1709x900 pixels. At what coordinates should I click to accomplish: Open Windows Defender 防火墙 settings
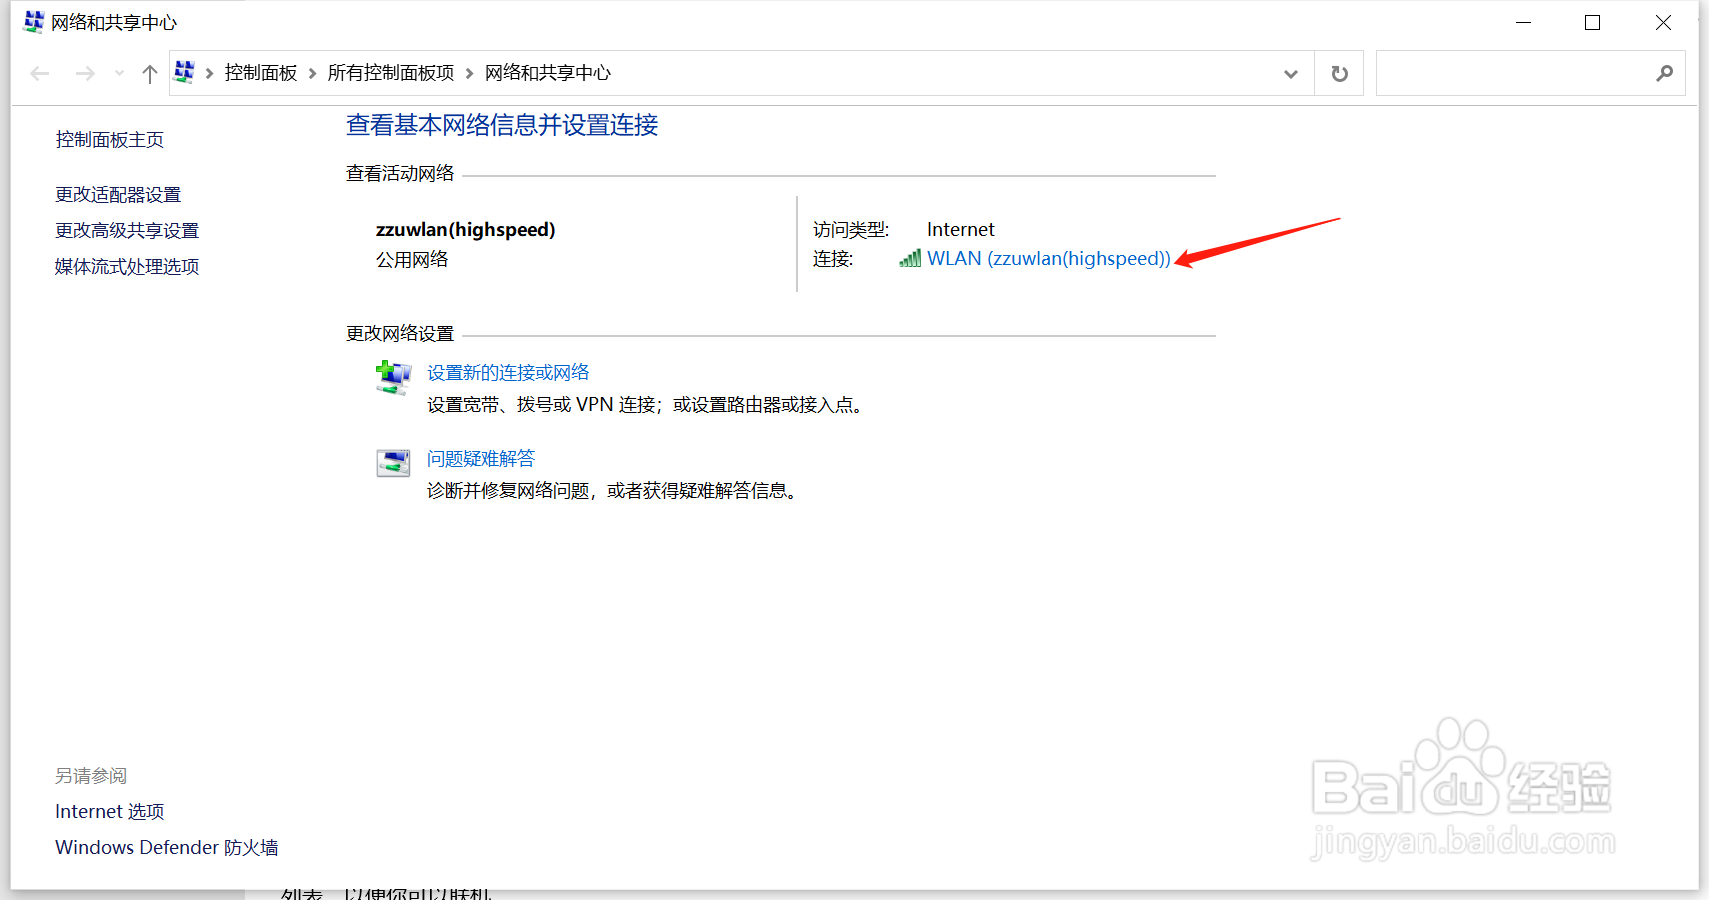[x=165, y=847]
